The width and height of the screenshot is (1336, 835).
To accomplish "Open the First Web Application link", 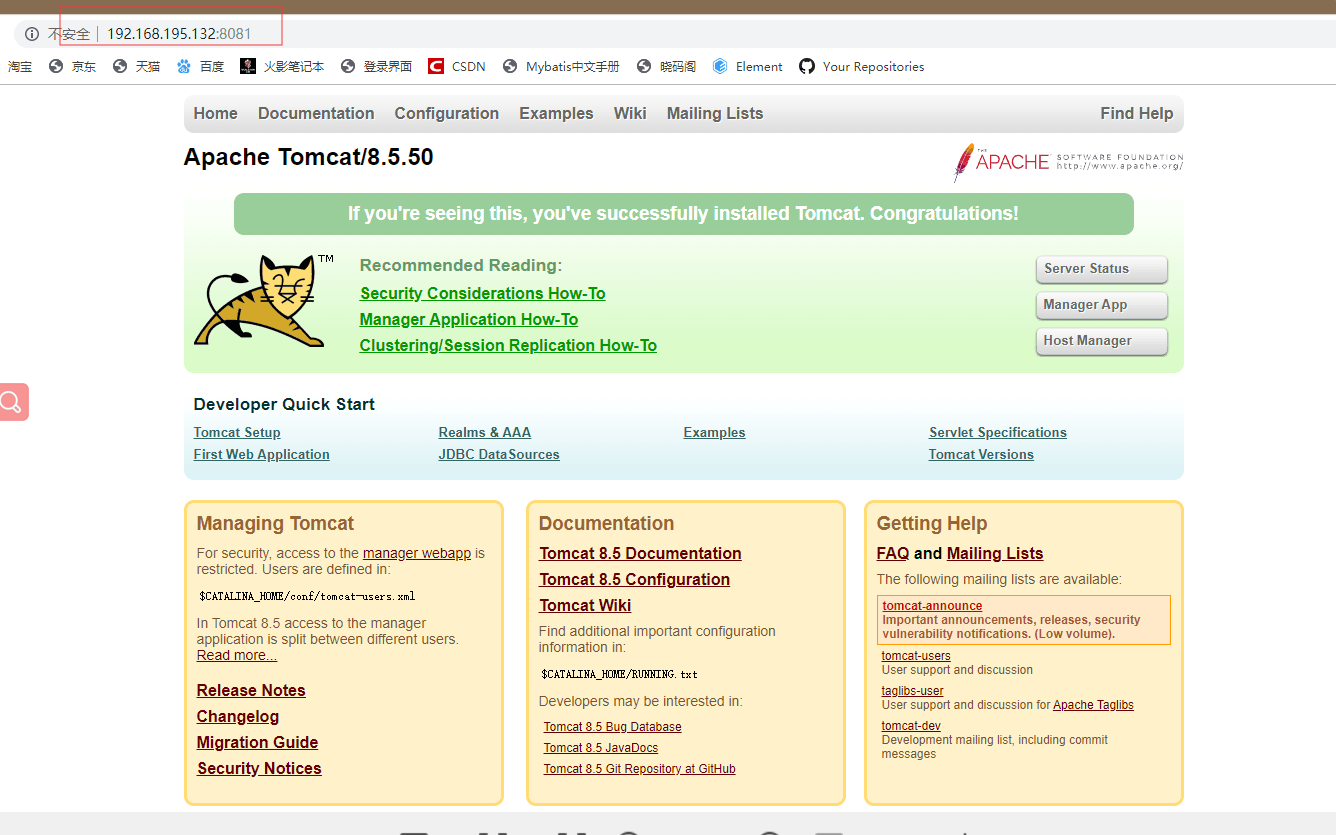I will point(261,455).
